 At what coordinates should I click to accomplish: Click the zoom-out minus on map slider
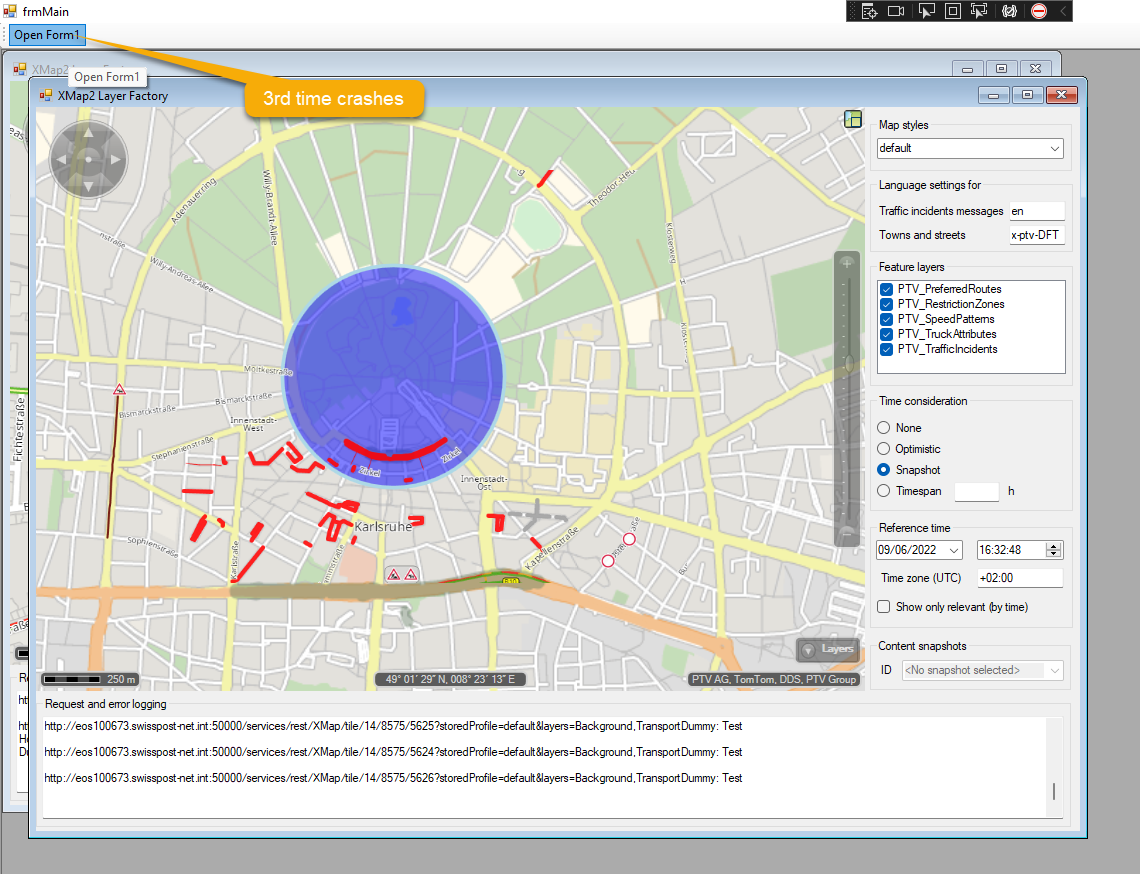847,532
